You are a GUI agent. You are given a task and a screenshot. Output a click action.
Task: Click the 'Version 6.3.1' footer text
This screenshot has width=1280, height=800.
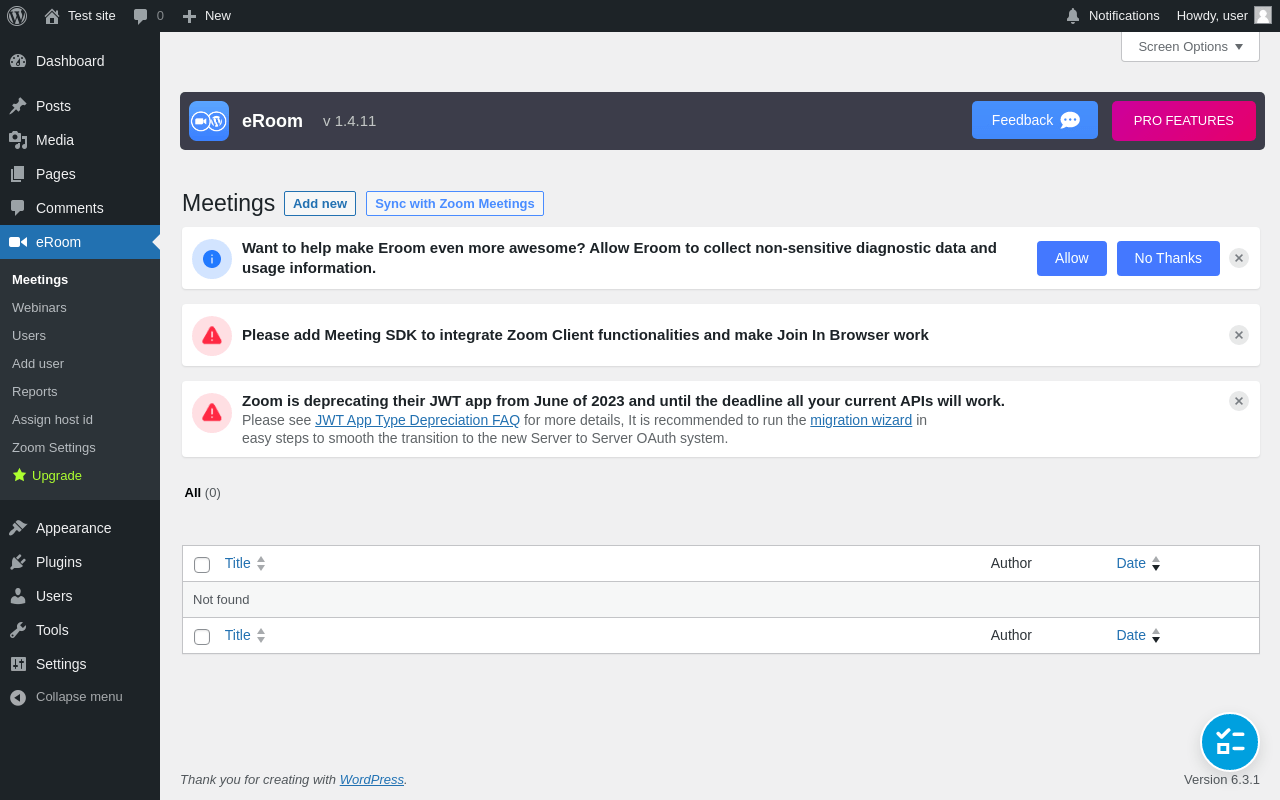[1222, 780]
